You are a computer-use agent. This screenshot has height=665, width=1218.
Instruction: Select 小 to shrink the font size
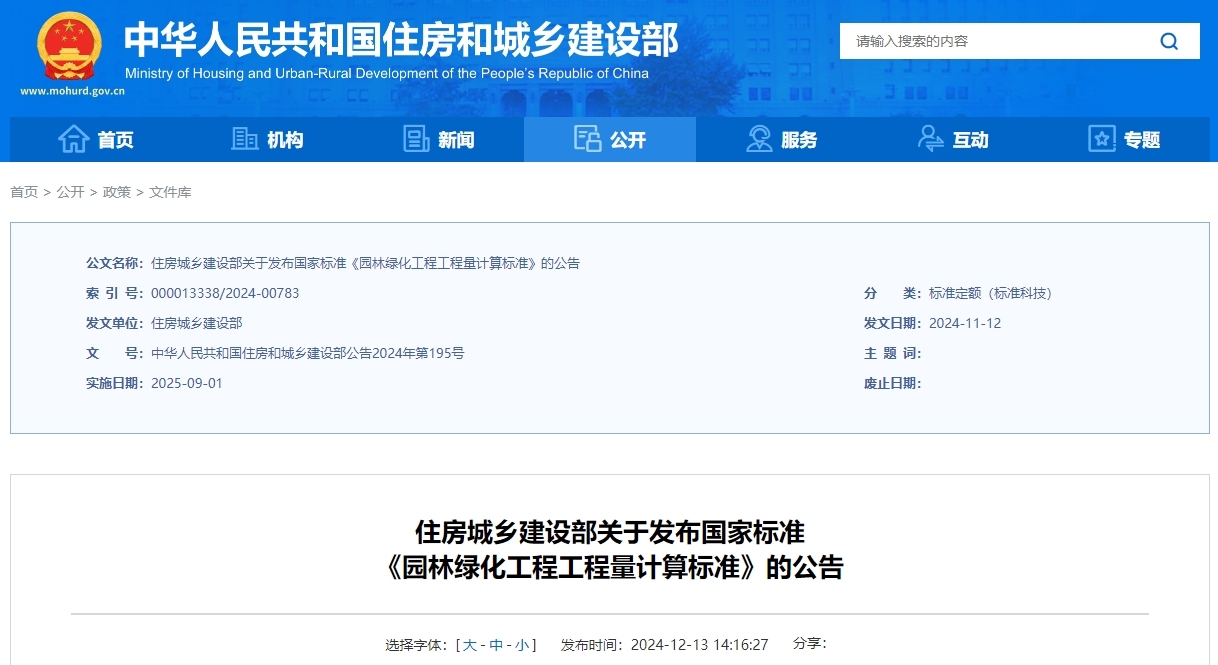(x=521, y=645)
